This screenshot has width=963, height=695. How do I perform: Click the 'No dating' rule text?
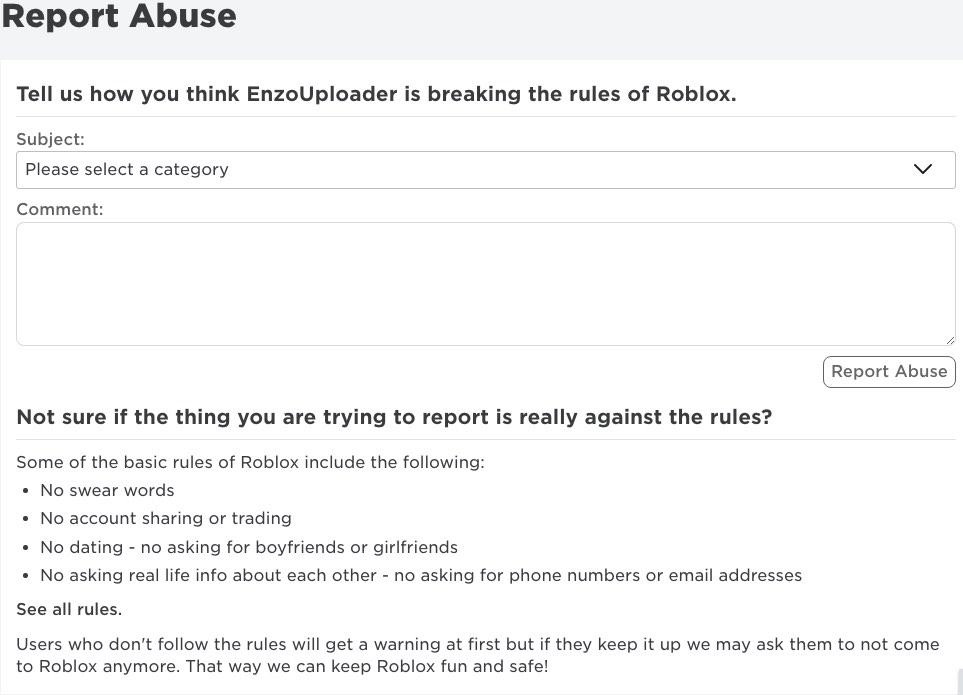click(x=248, y=547)
